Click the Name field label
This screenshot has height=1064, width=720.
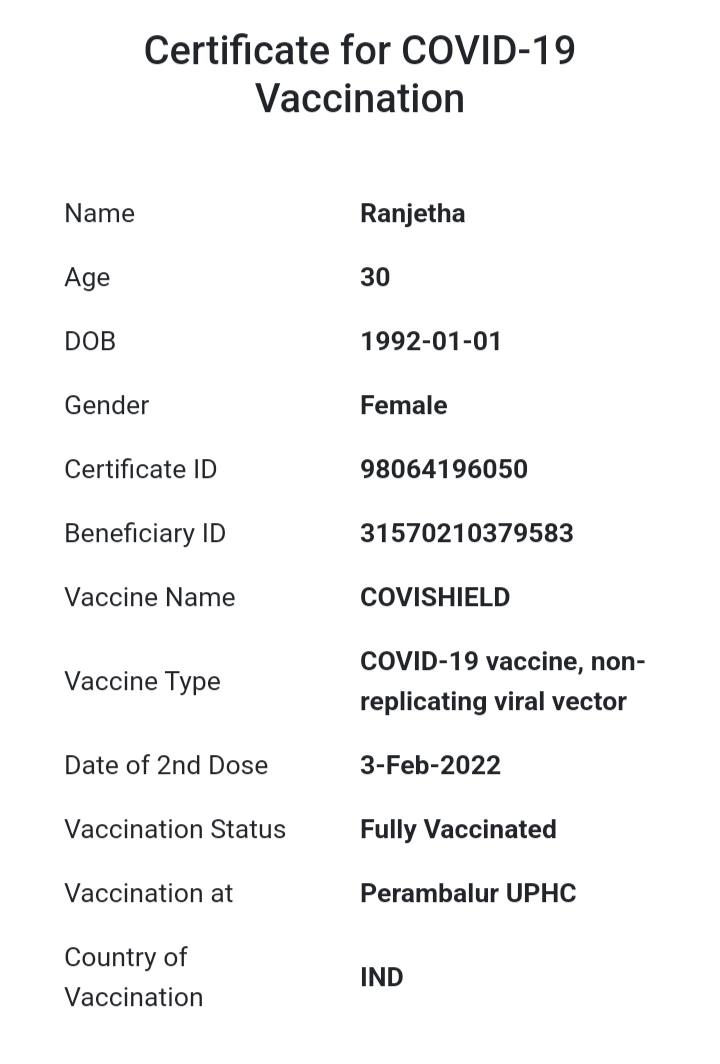click(x=99, y=214)
